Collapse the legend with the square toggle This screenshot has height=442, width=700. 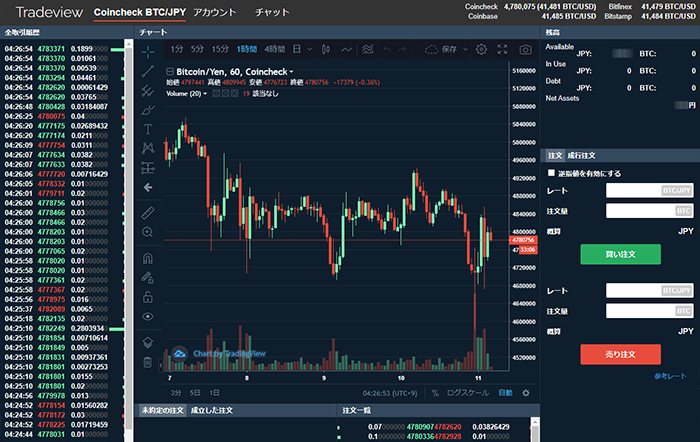click(x=170, y=71)
